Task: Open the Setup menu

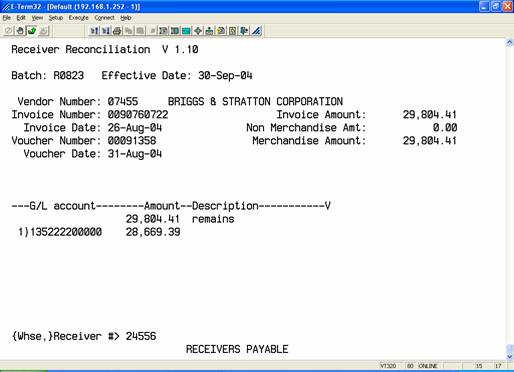Action: pos(56,18)
